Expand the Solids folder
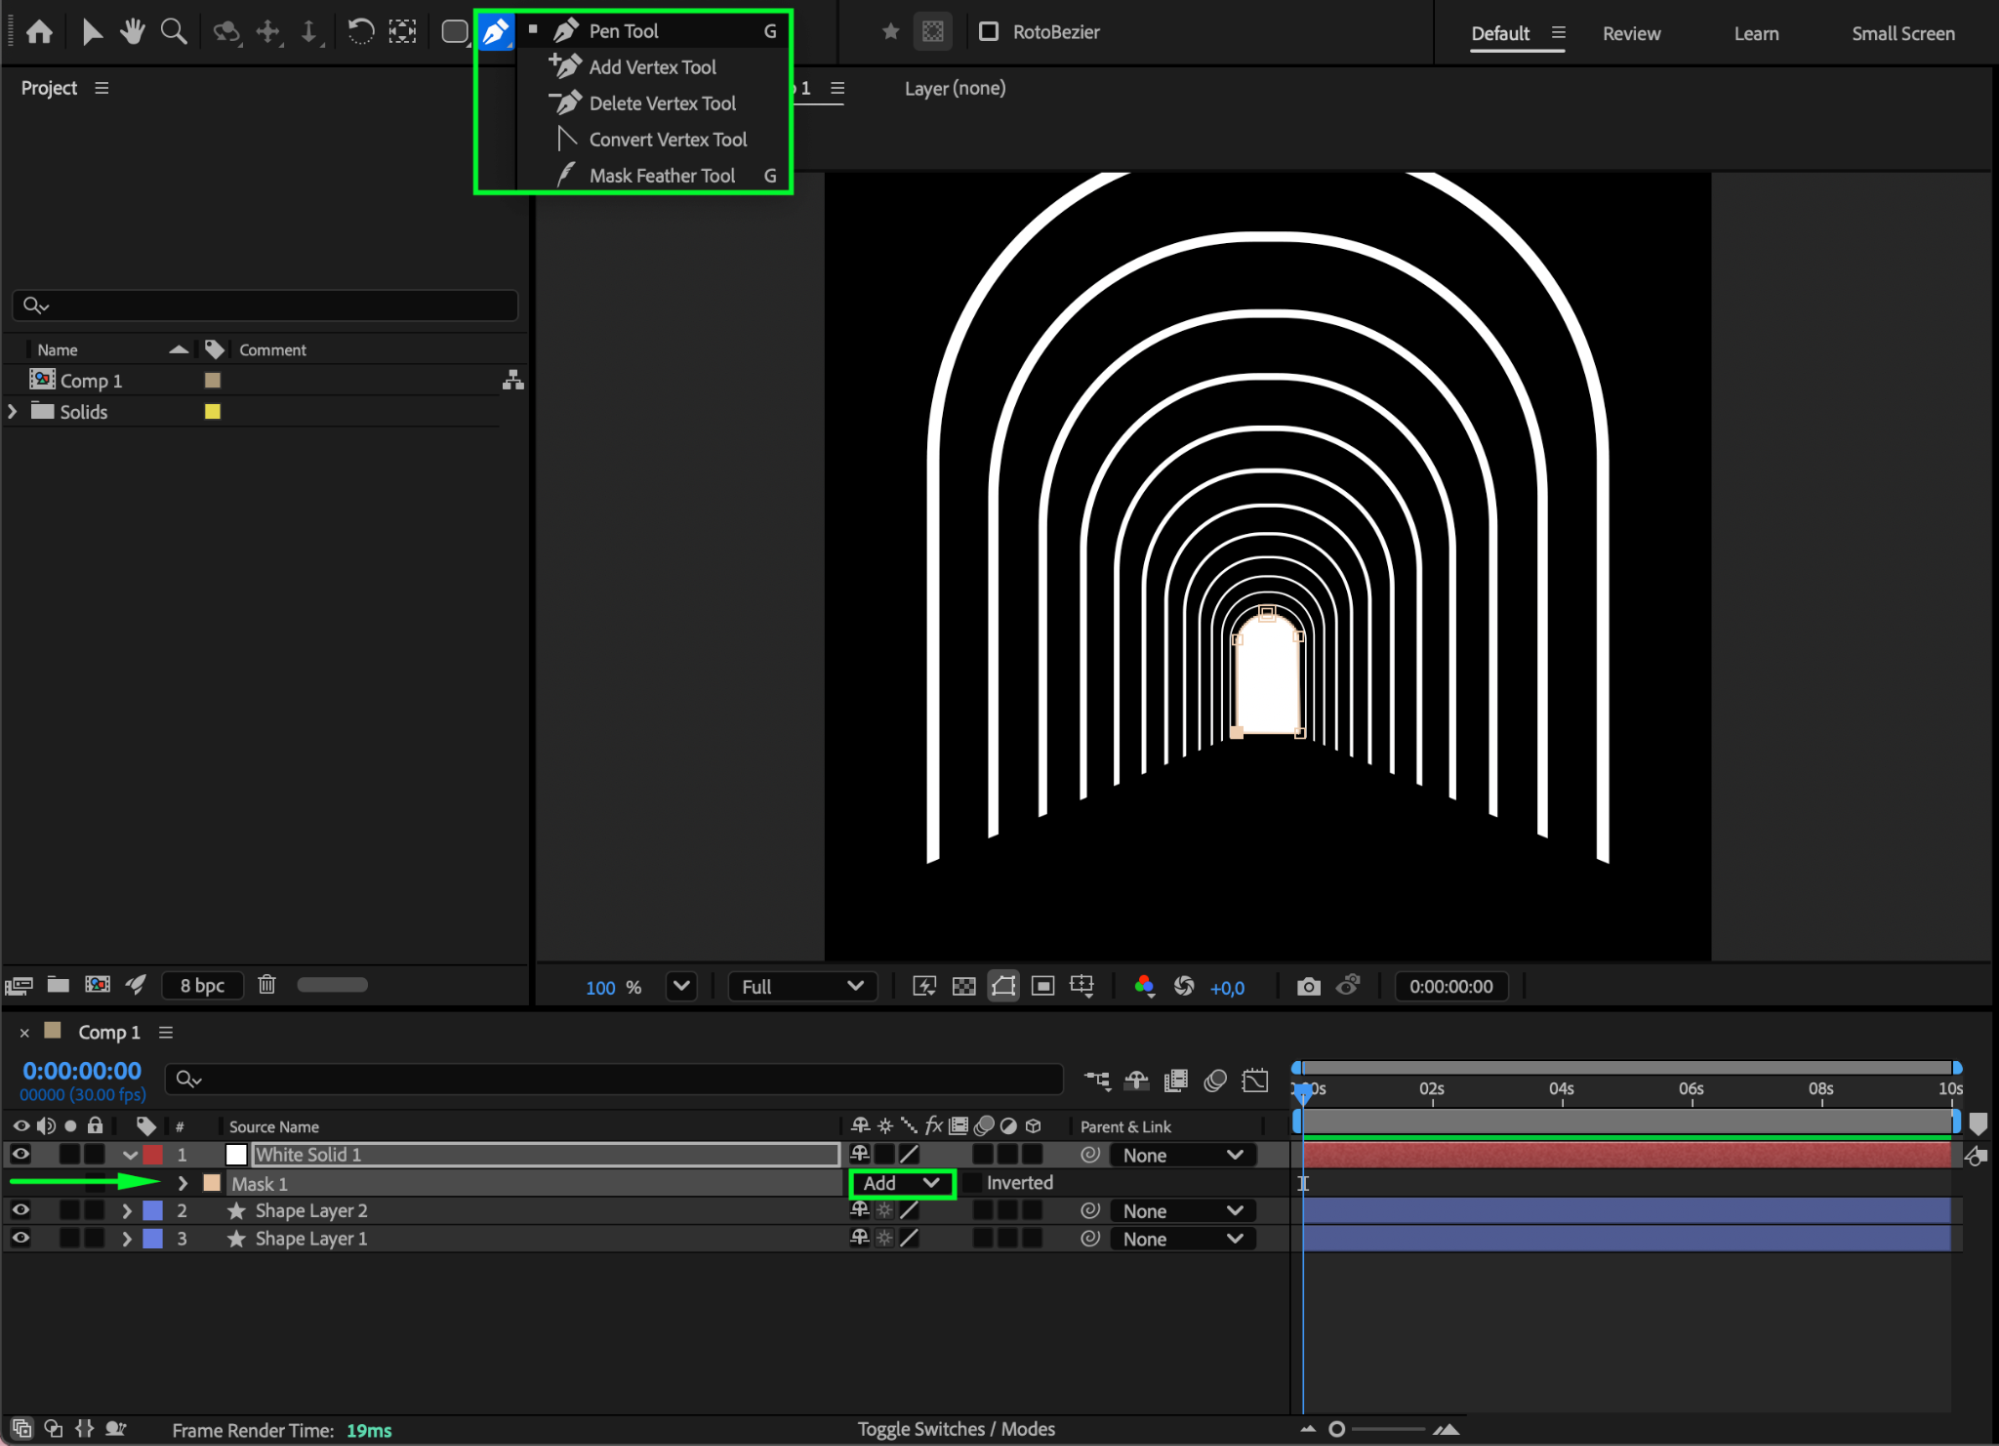The height and width of the screenshot is (1446, 1999). 13,412
